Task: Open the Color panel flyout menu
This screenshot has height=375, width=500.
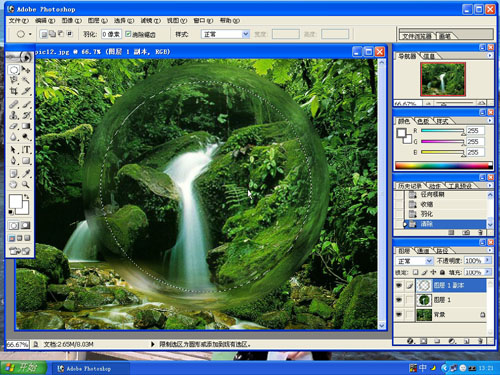Action: [490, 121]
